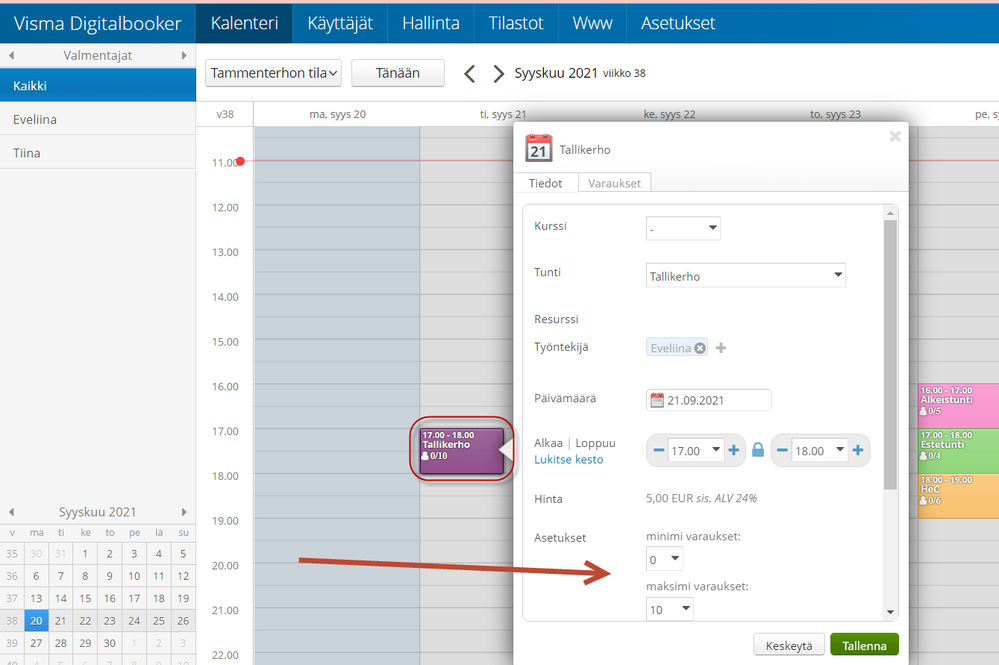Switch to the Tiedot tab
Image resolution: width=999 pixels, height=665 pixels.
click(545, 183)
